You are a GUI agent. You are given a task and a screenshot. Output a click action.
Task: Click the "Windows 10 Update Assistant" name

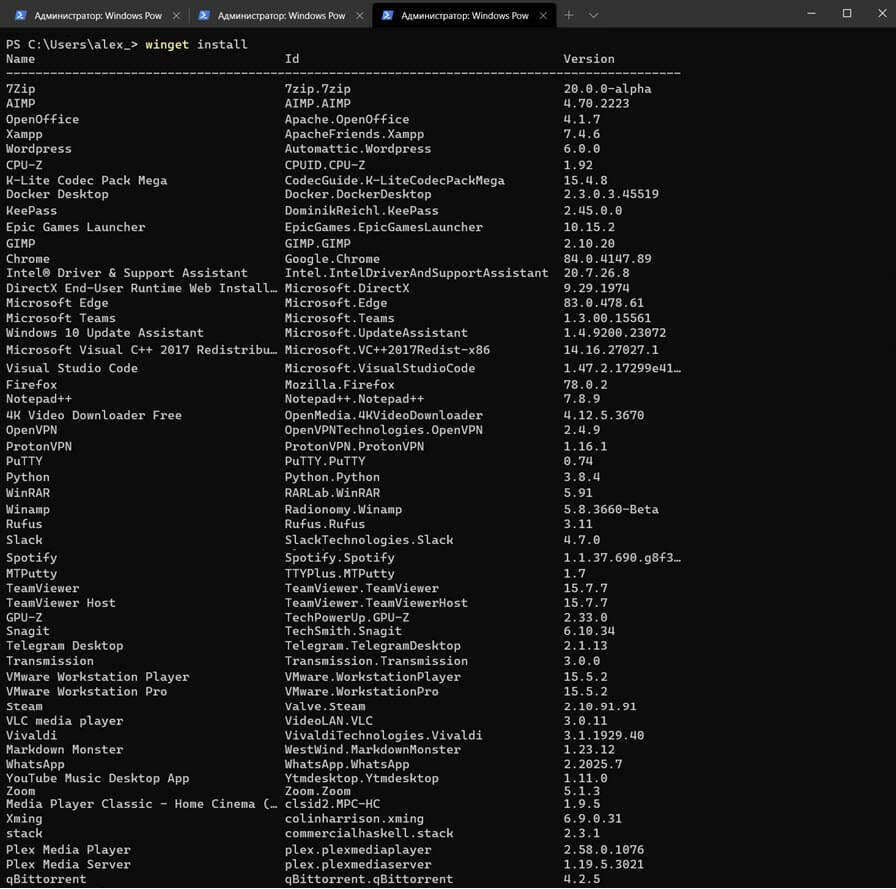(x=105, y=333)
